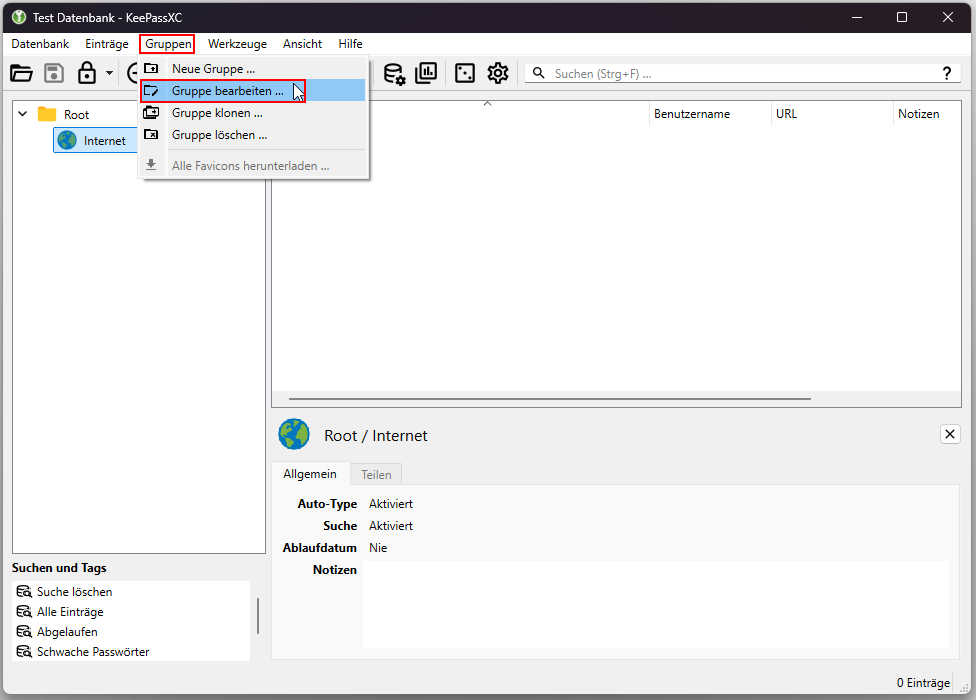The width and height of the screenshot is (976, 700).
Task: Sort entries by the Notizen column
Action: tap(927, 114)
